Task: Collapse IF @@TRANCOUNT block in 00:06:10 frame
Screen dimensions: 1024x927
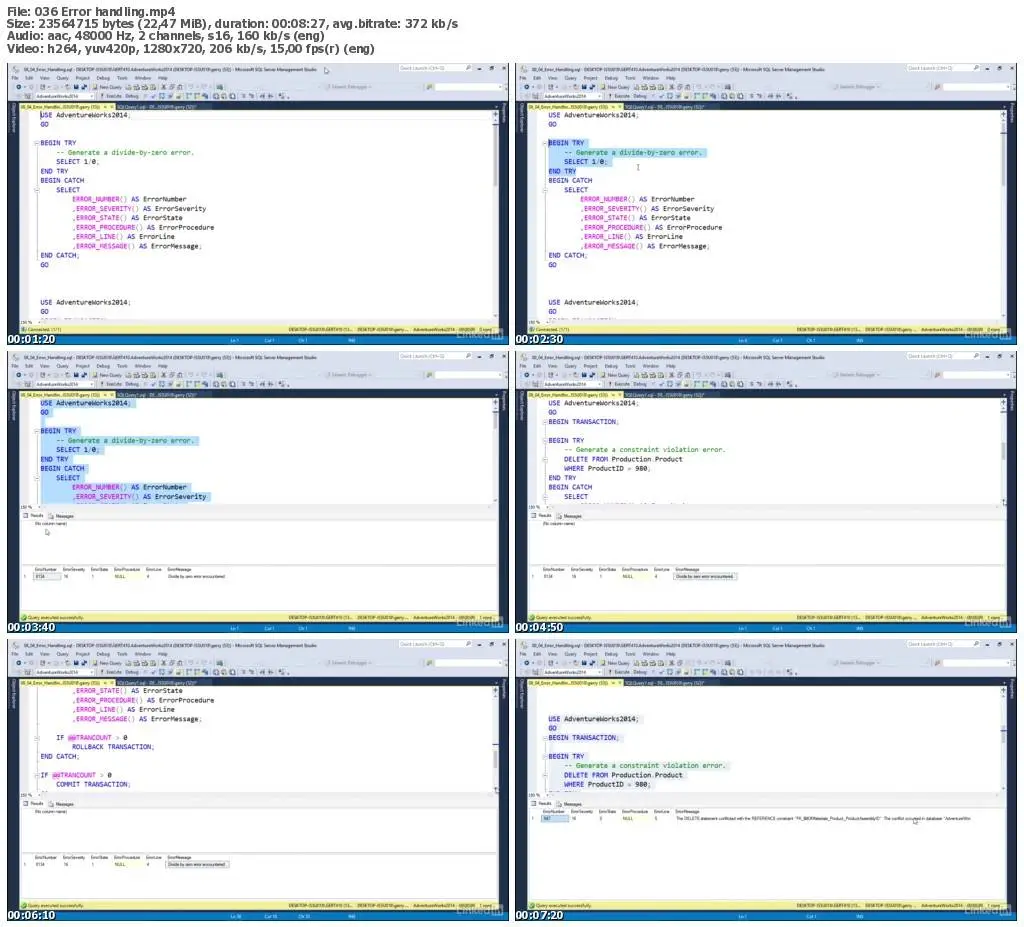Action: click(37, 775)
